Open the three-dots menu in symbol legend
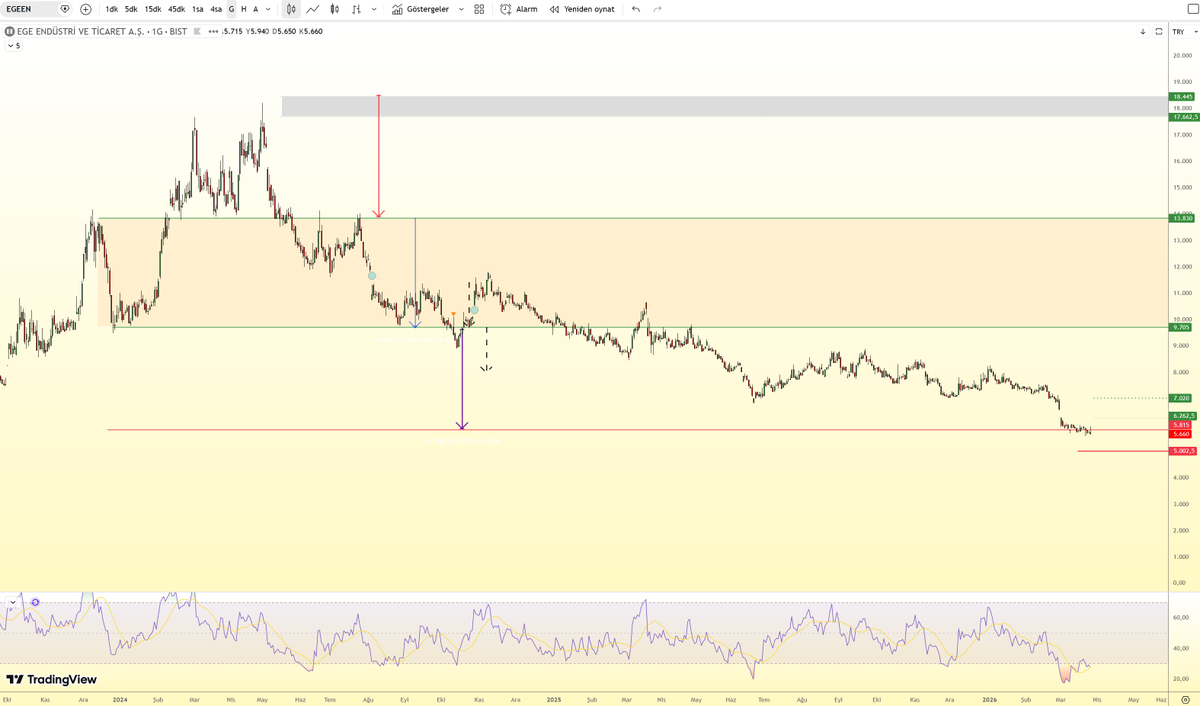This screenshot has height=706, width=1200. point(213,31)
